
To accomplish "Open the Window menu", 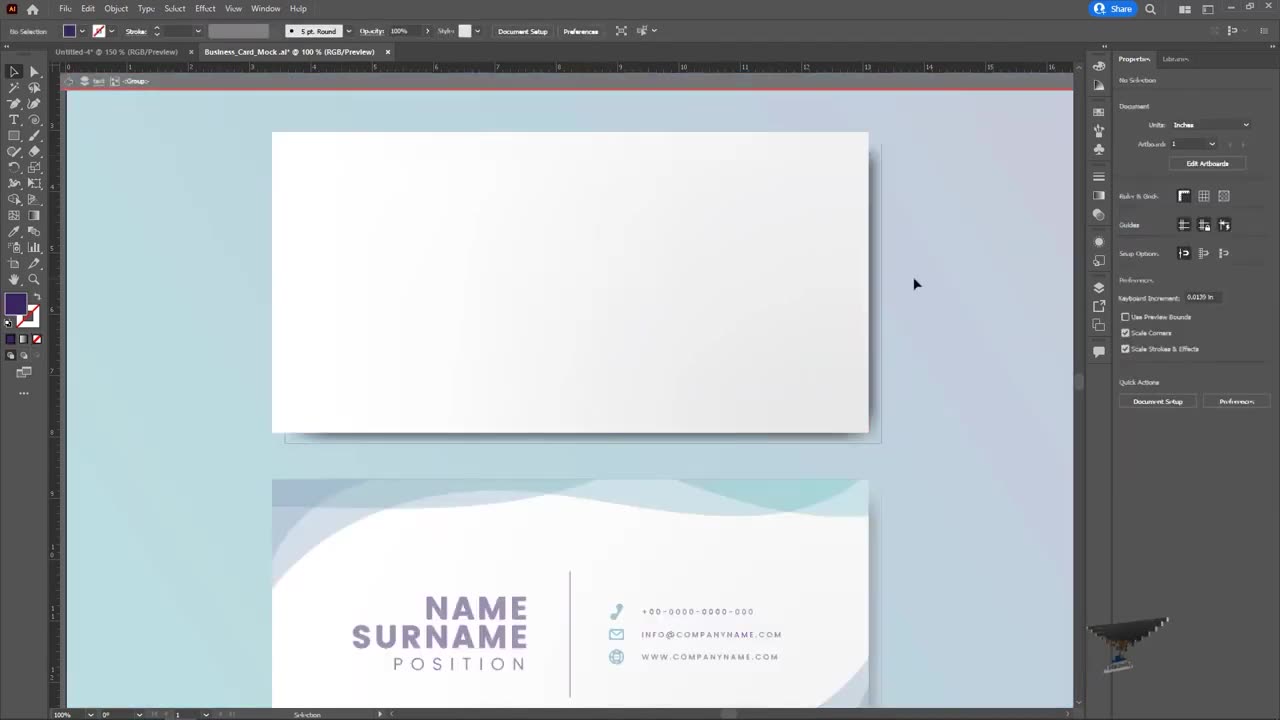I will [265, 8].
